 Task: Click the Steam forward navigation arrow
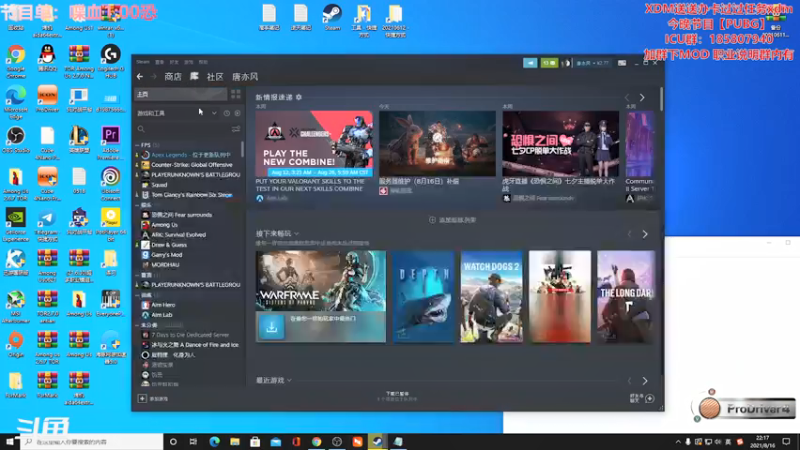tap(153, 77)
